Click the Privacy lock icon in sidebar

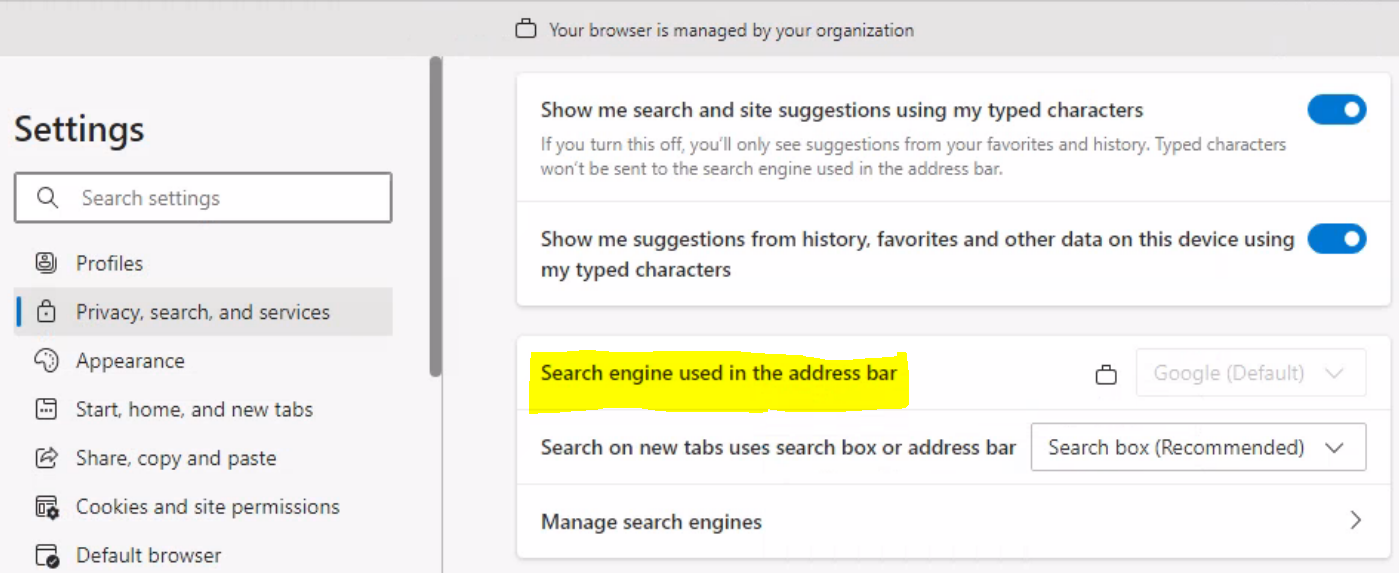click(x=46, y=312)
